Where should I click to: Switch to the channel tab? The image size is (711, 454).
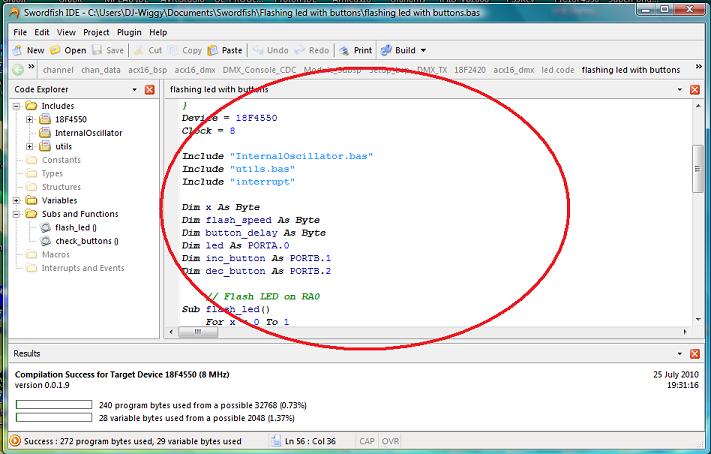pyautogui.click(x=58, y=70)
